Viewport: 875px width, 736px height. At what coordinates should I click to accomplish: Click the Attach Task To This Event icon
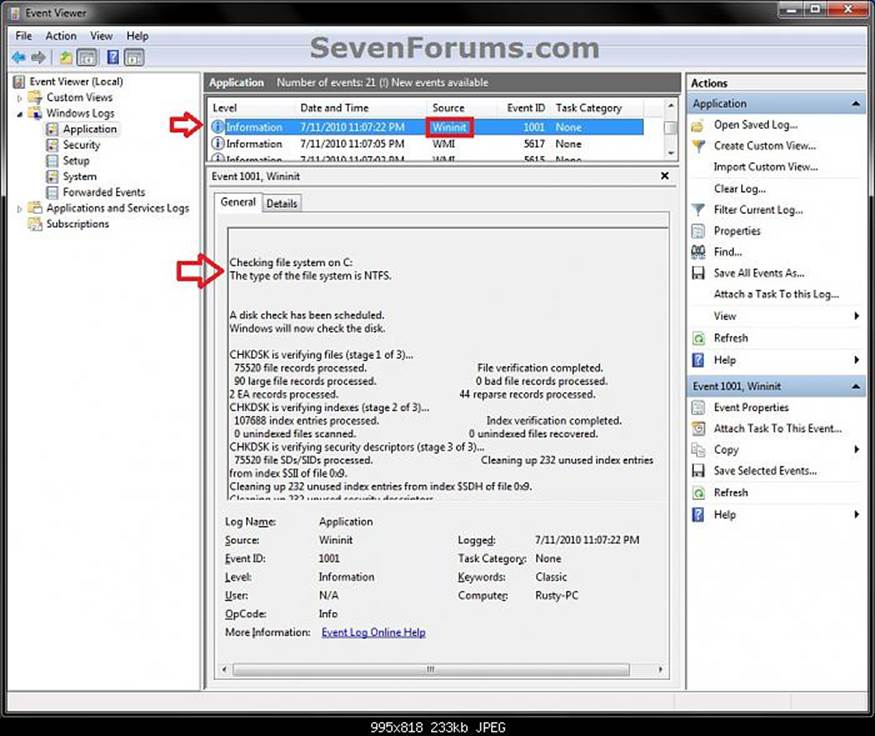pos(698,429)
